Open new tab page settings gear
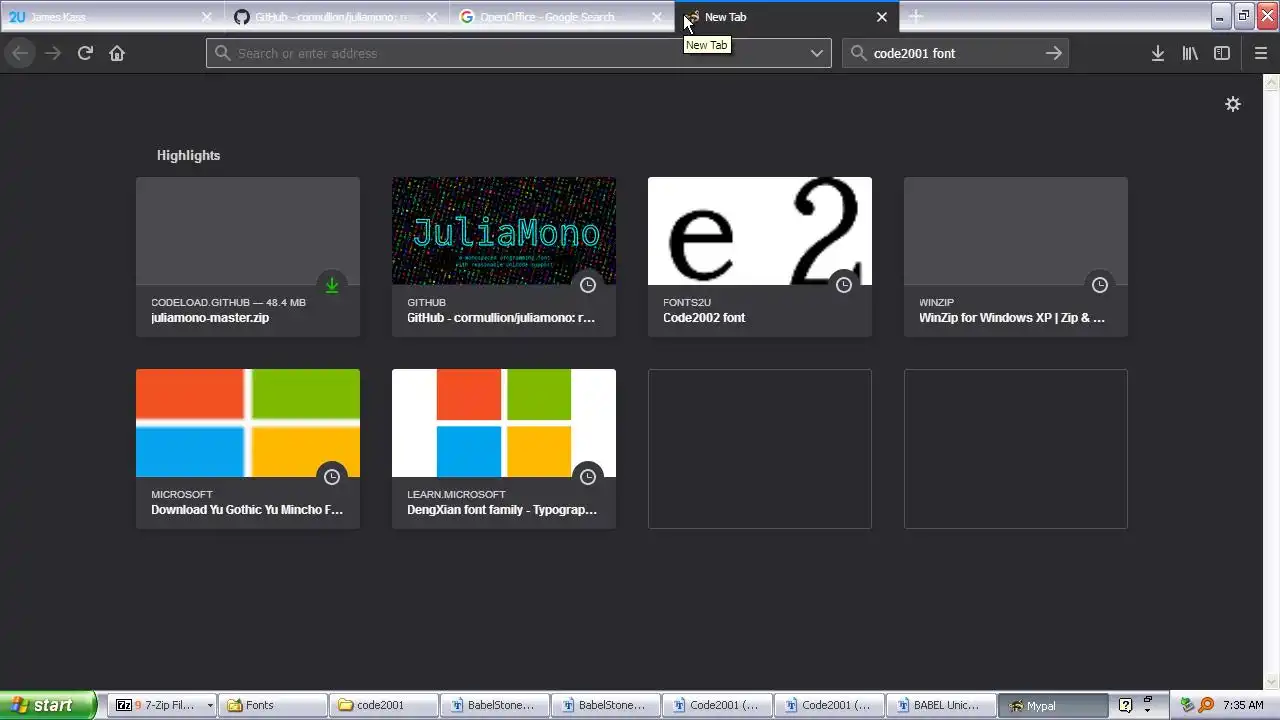The height and width of the screenshot is (720, 1280). [x=1233, y=104]
